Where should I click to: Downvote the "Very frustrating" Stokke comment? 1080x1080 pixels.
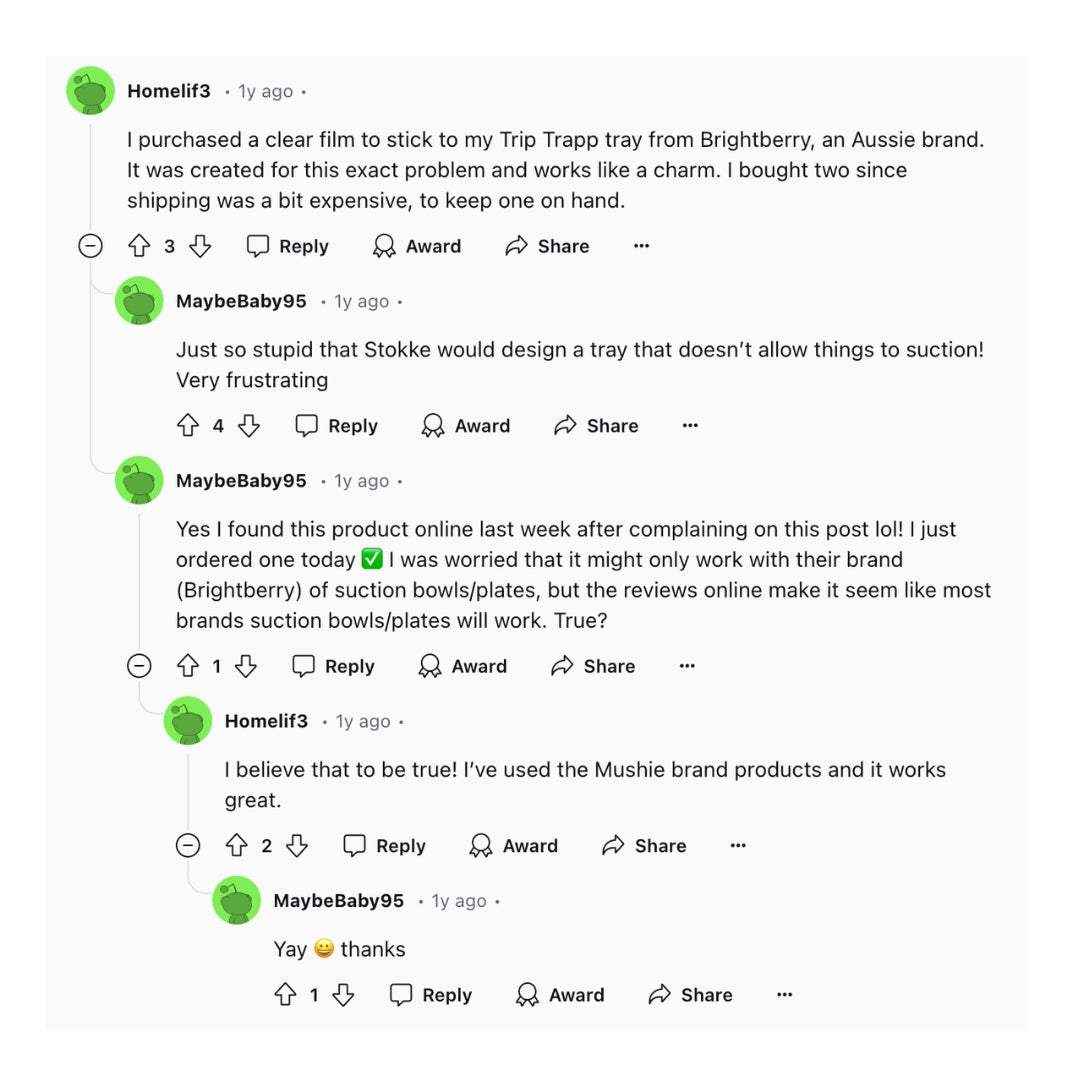point(249,426)
